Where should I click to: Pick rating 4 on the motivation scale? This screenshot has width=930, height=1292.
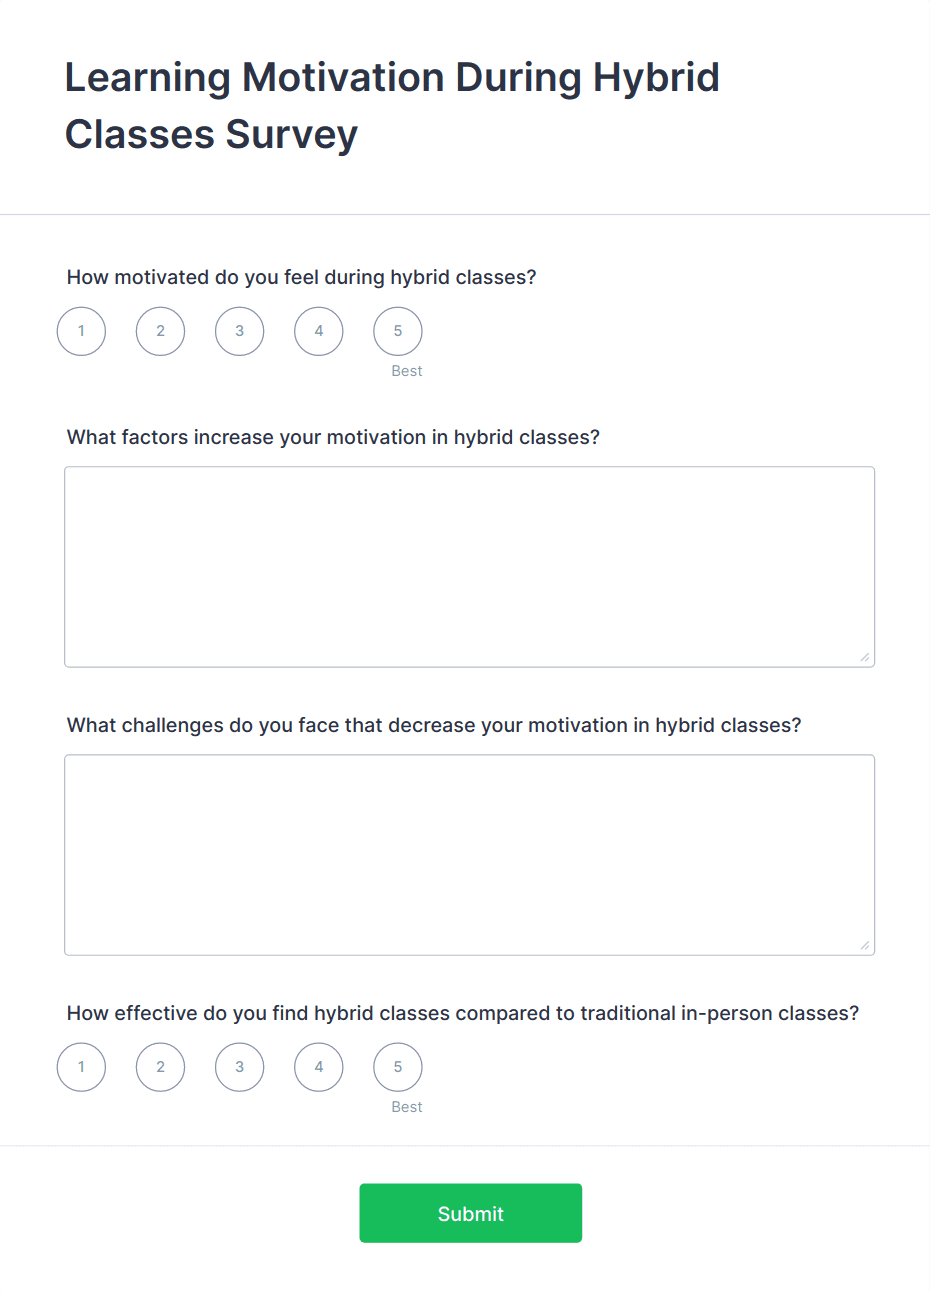point(318,331)
